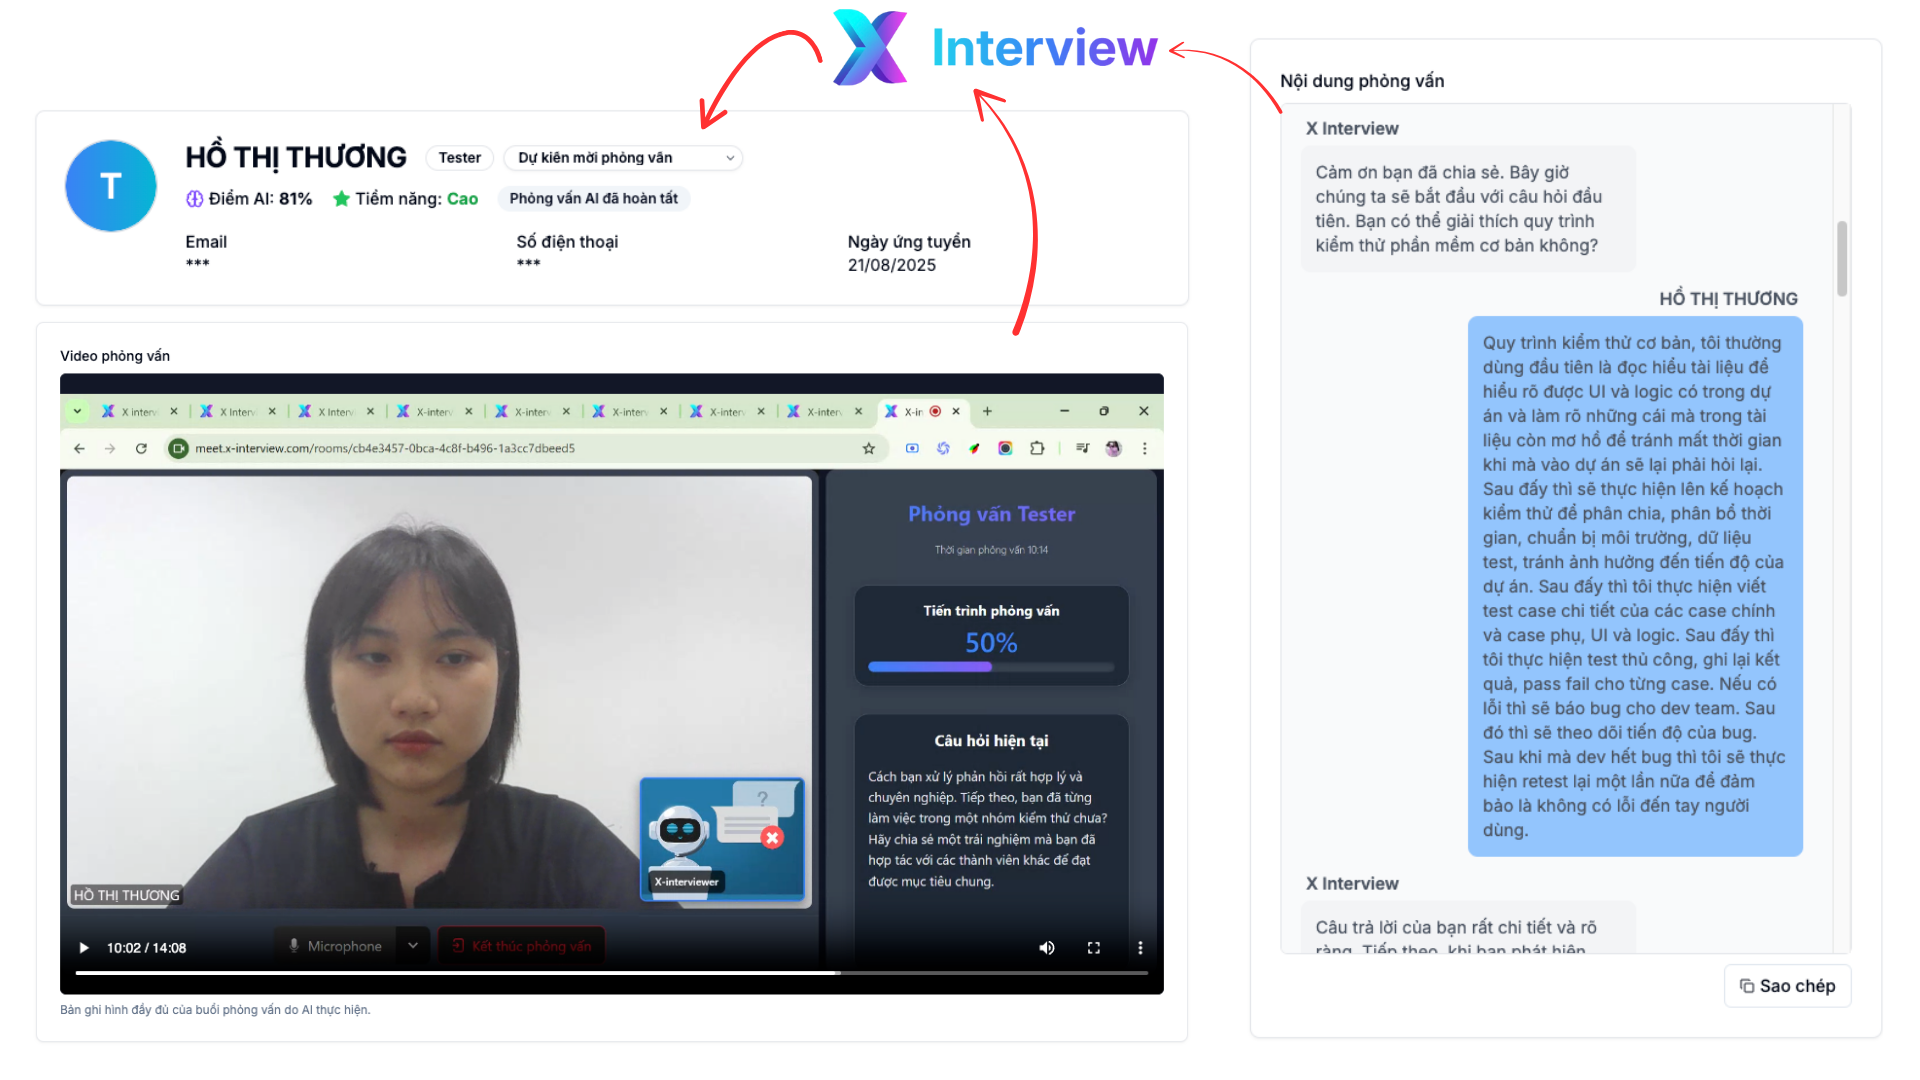
Task: Open the video three-dot options menu
Action: click(x=1140, y=948)
